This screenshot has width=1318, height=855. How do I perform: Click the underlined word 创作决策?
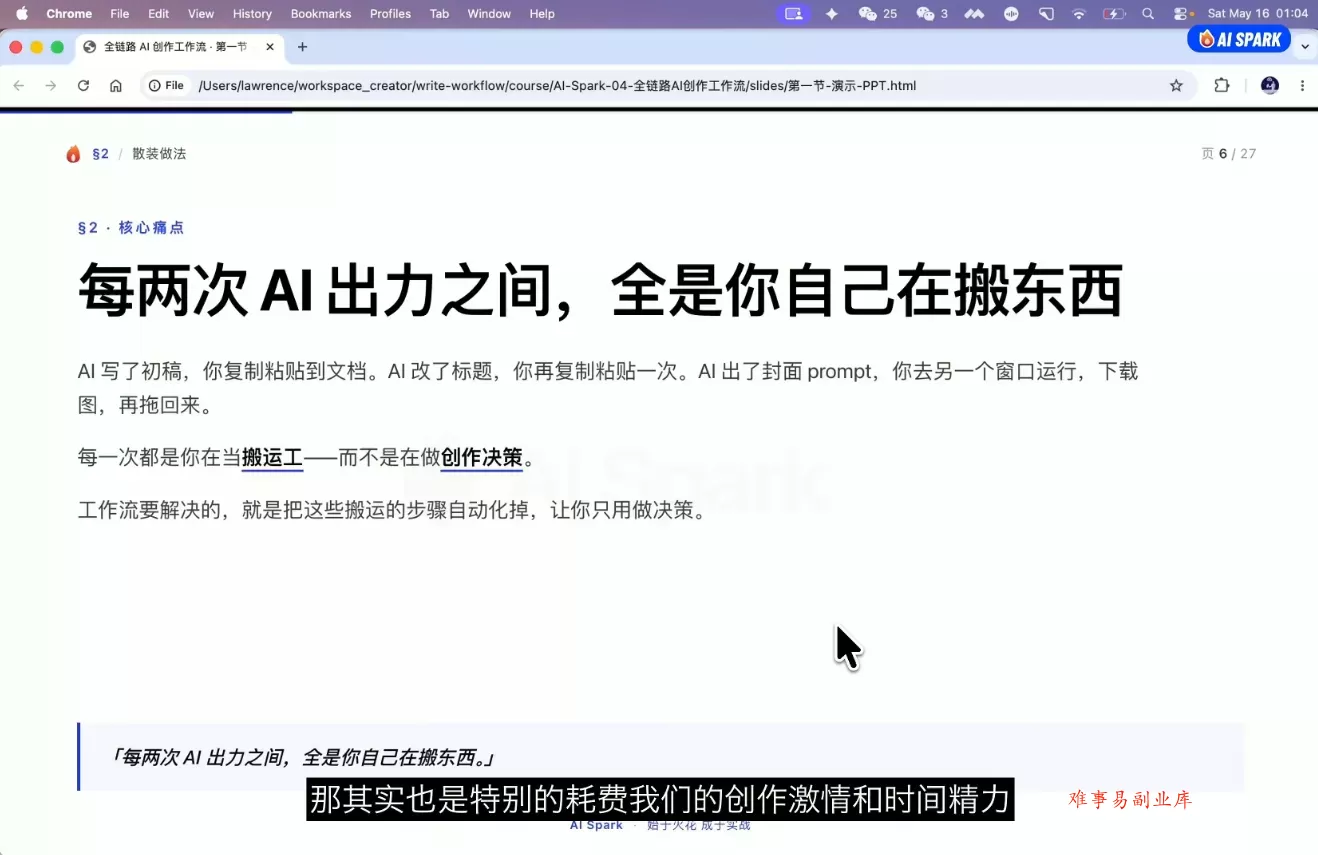[x=482, y=458]
